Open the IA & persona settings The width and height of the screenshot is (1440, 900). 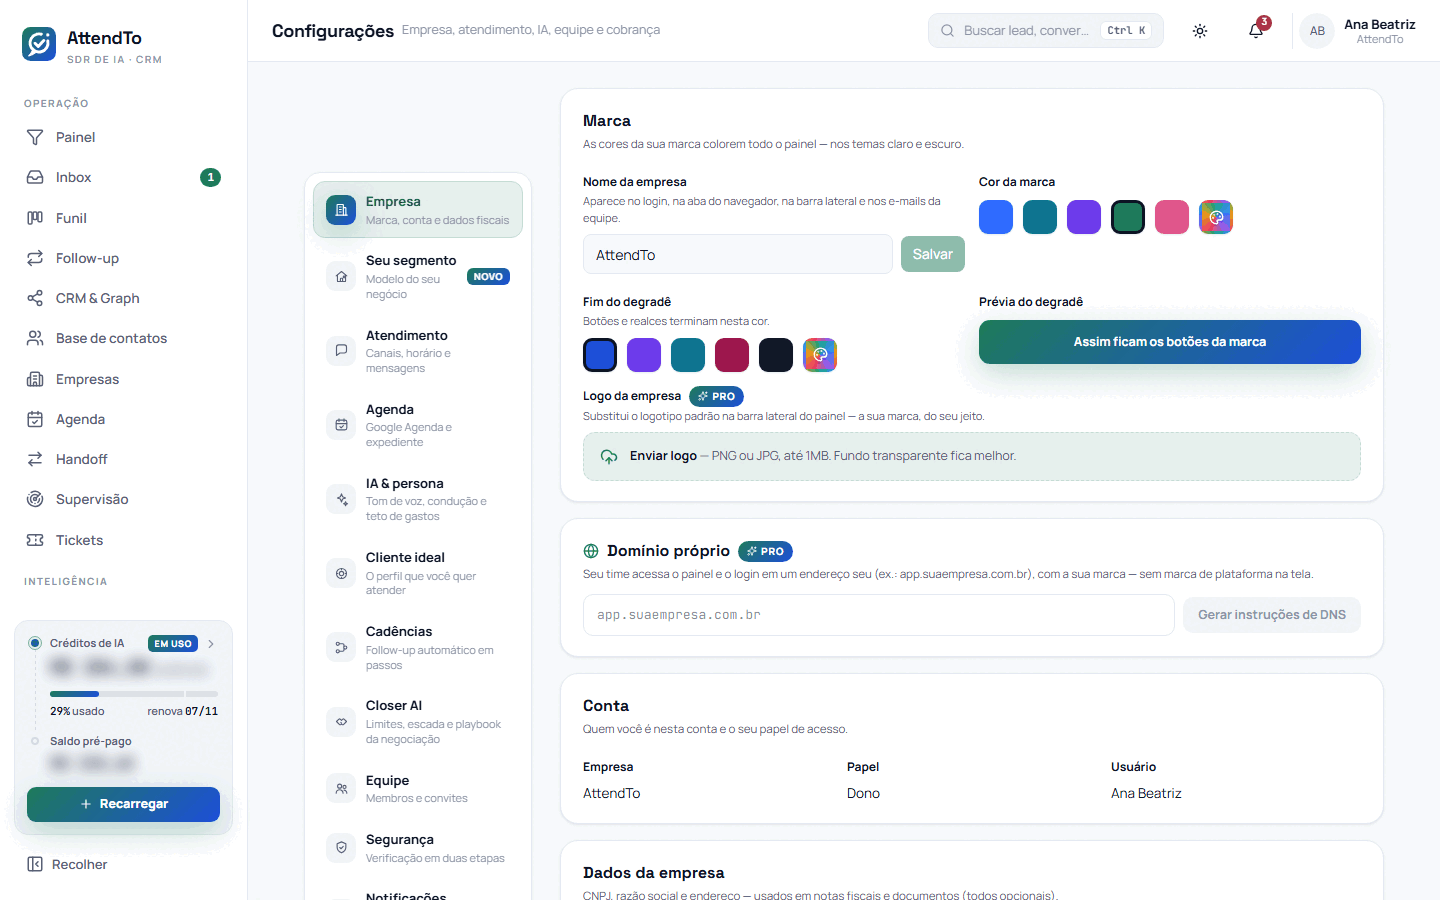click(418, 499)
